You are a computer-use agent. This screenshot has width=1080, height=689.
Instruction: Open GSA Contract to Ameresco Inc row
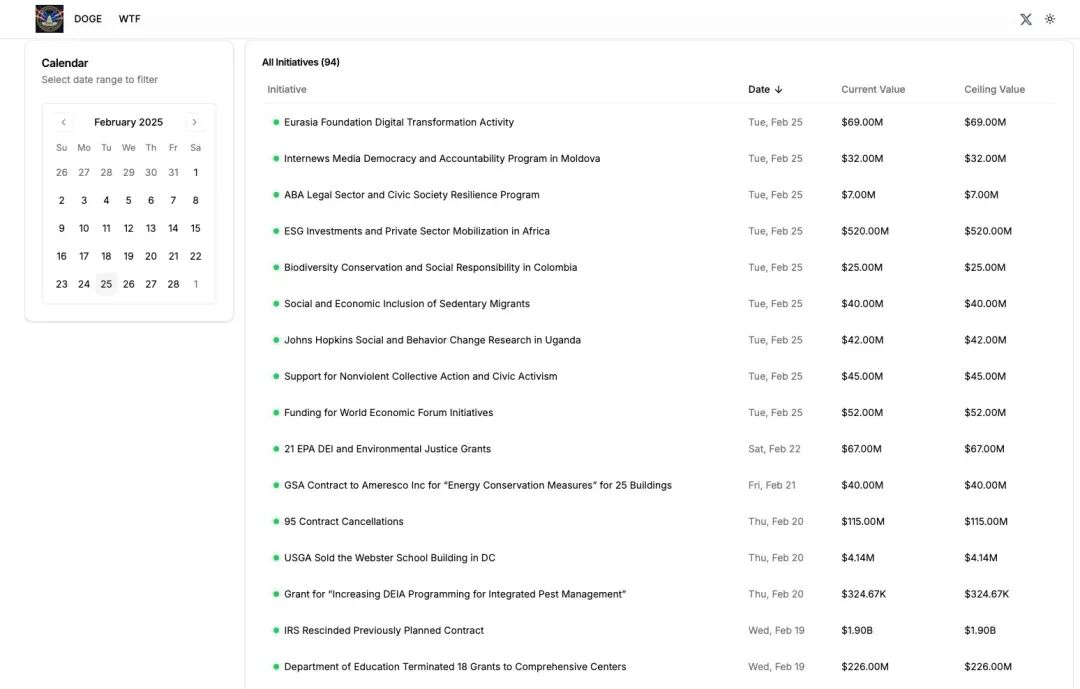(x=478, y=485)
